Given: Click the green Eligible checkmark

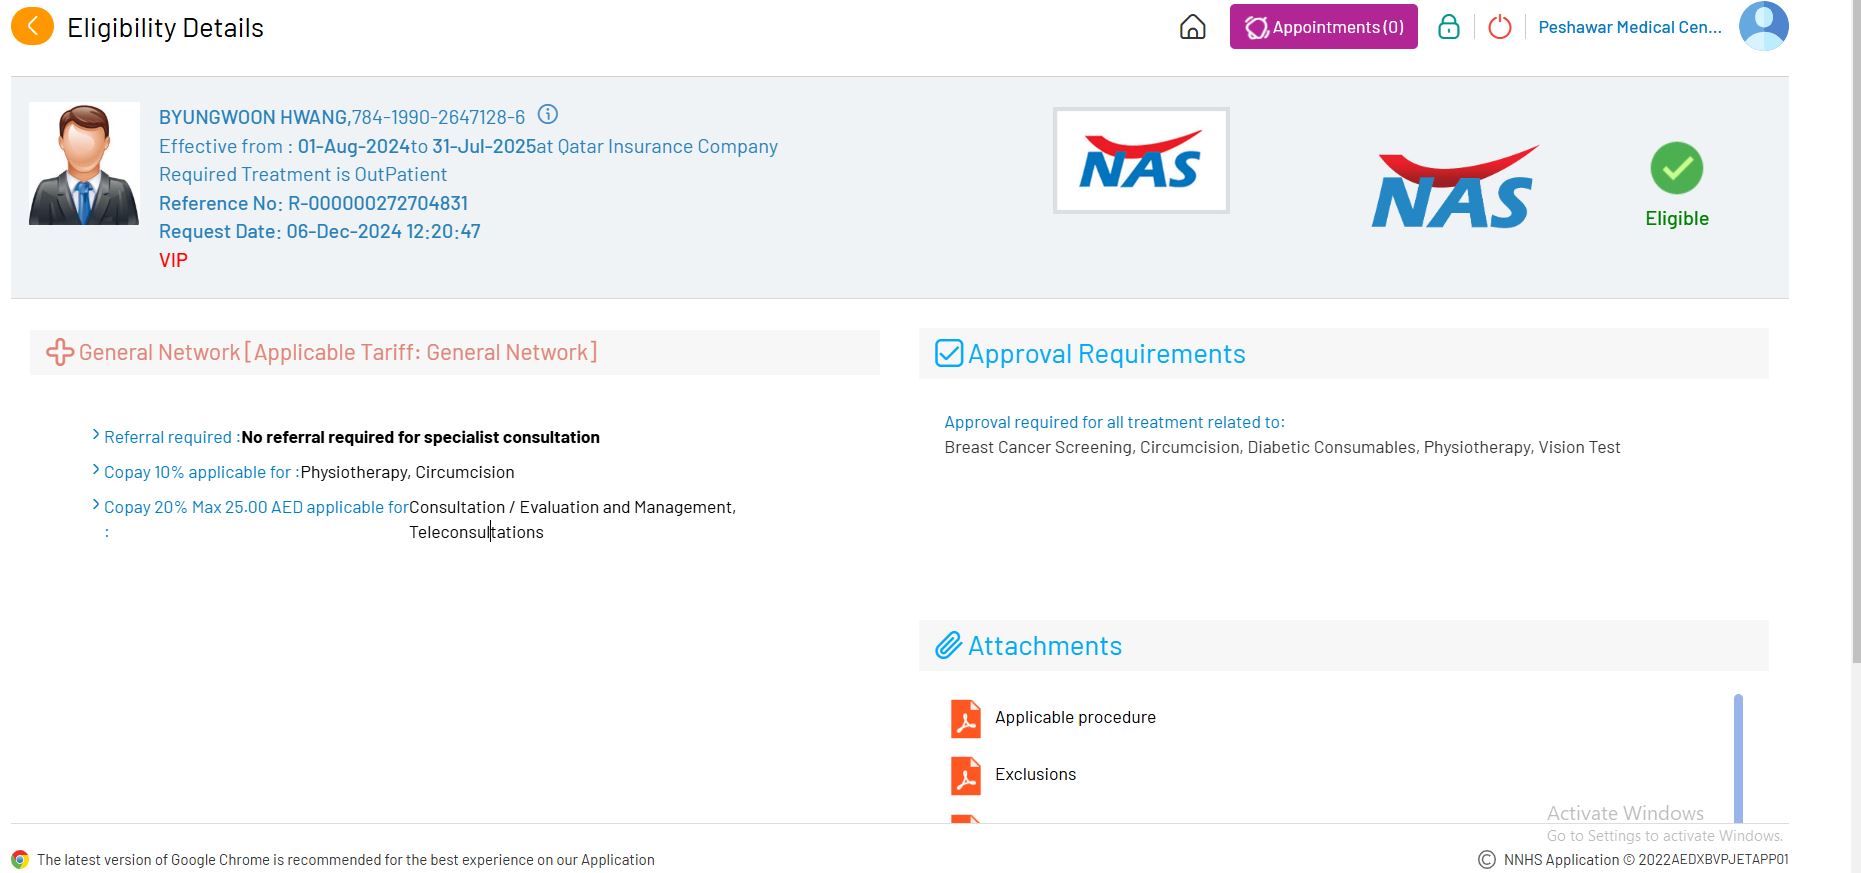Looking at the screenshot, I should pyautogui.click(x=1676, y=169).
